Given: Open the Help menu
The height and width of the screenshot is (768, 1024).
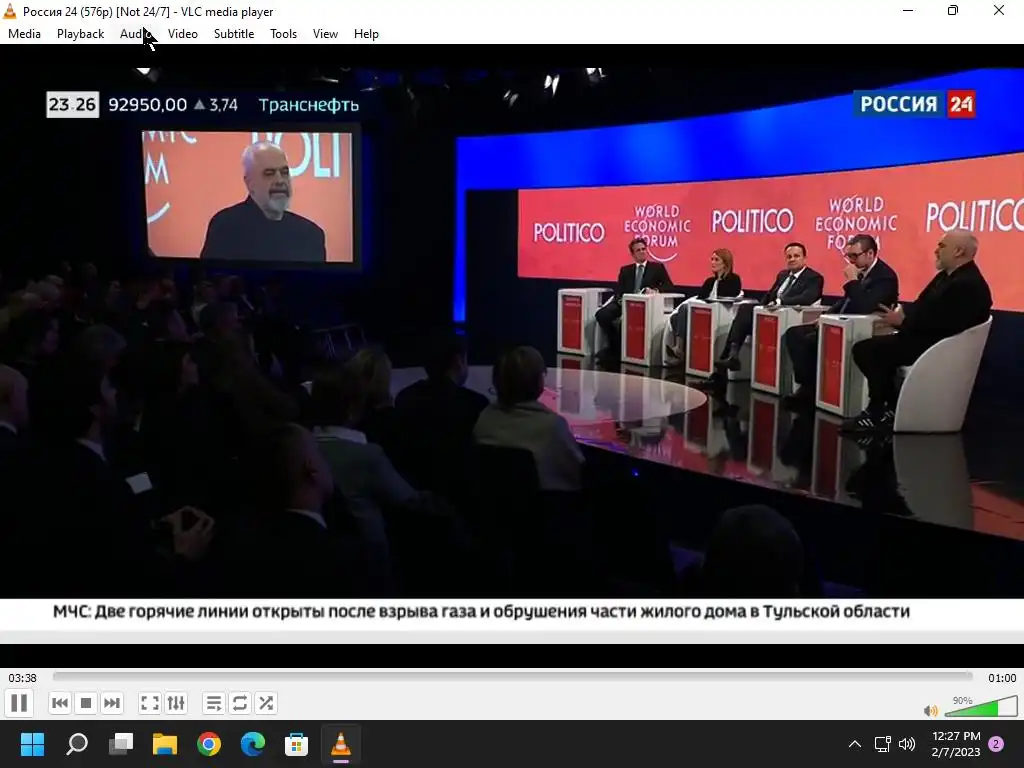Looking at the screenshot, I should point(366,34).
